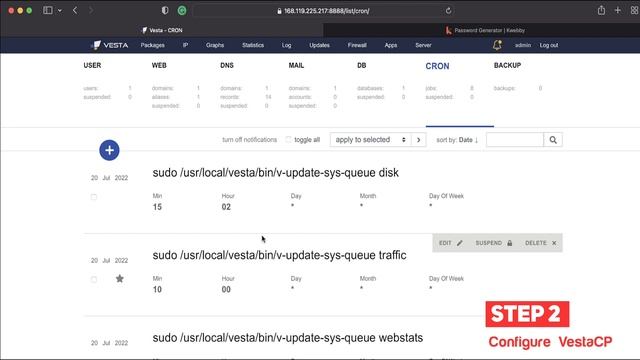This screenshot has height=360, width=640.
Task: Reload the page with the refresh icon
Action: pos(448,11)
